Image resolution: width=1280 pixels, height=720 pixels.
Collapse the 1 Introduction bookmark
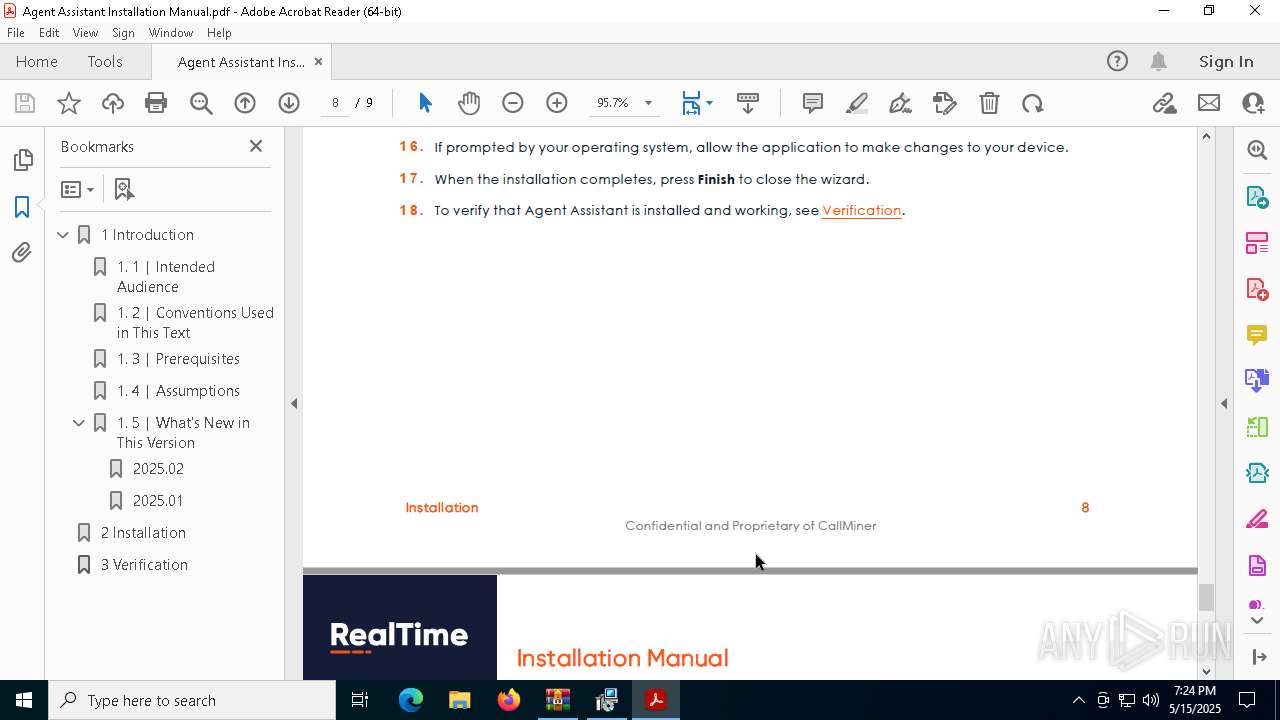click(63, 235)
